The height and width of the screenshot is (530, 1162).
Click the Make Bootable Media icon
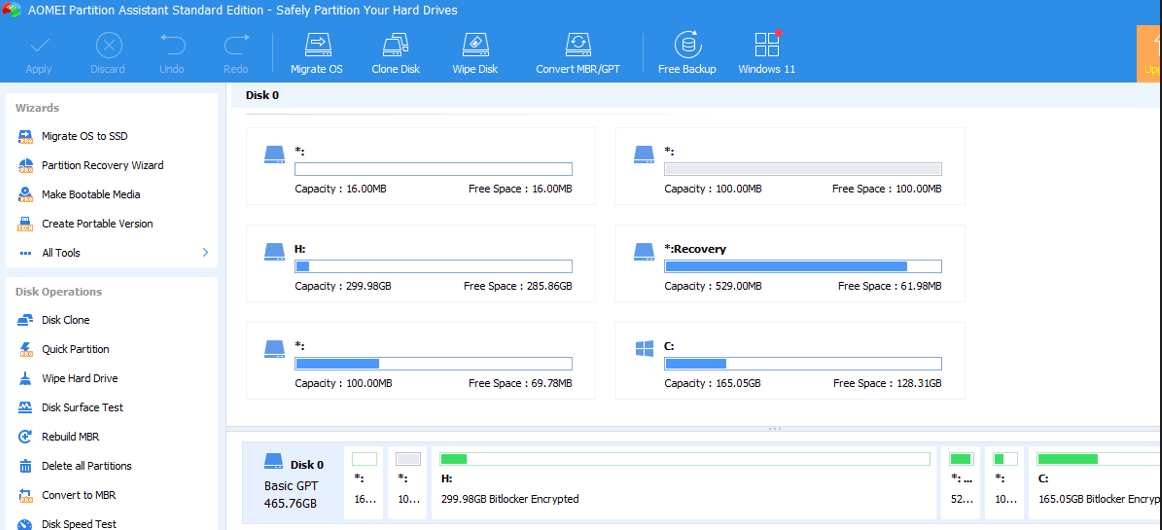pos(26,194)
